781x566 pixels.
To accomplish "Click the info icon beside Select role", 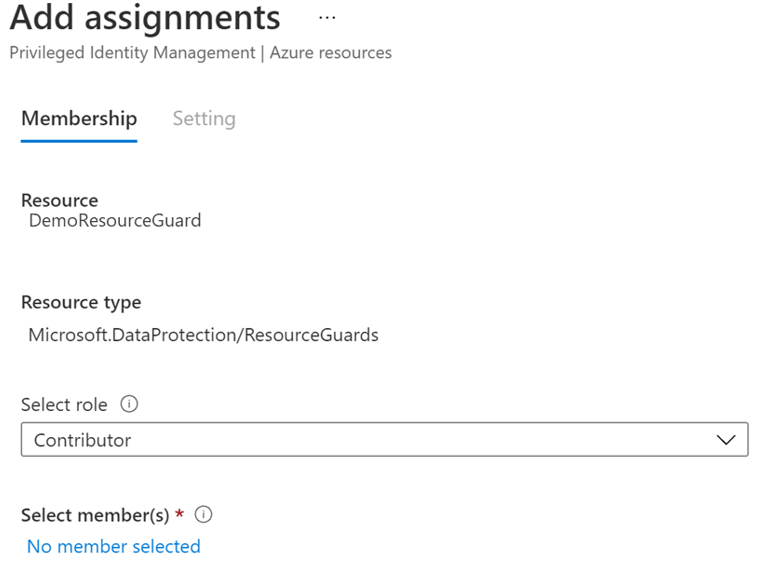I will pyautogui.click(x=130, y=404).
